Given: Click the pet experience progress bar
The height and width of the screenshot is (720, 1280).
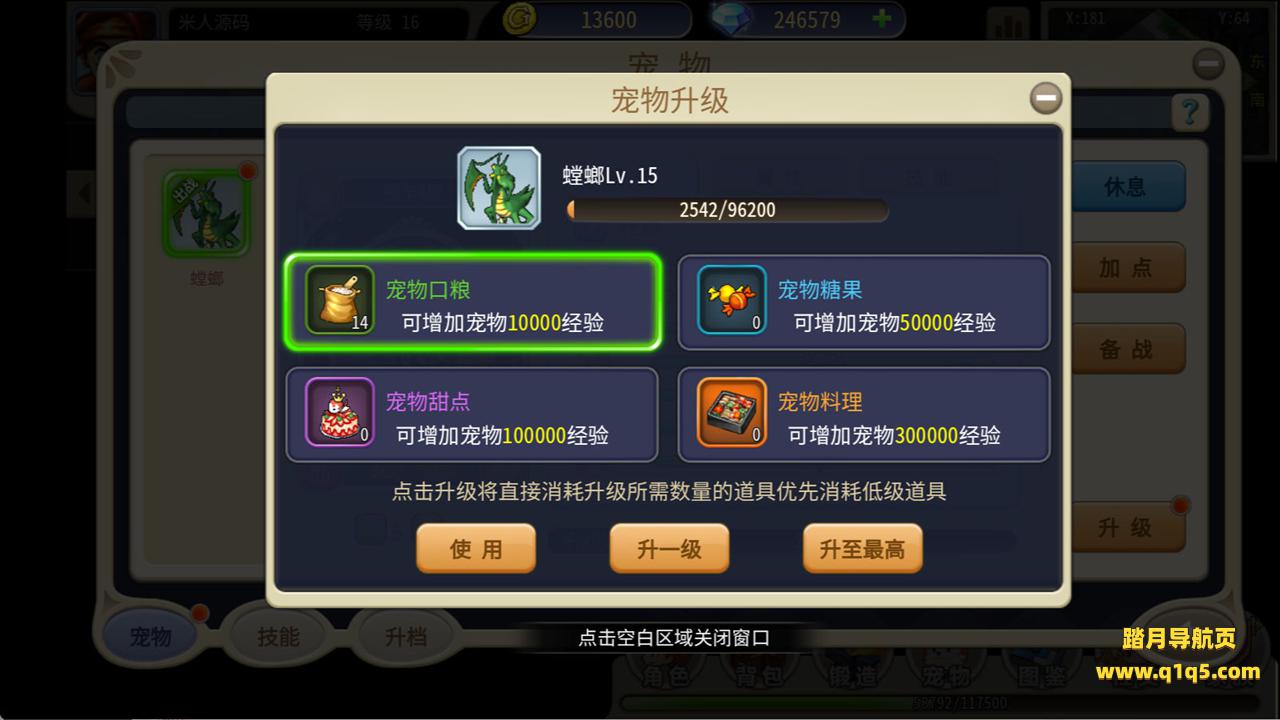Looking at the screenshot, I should [727, 210].
